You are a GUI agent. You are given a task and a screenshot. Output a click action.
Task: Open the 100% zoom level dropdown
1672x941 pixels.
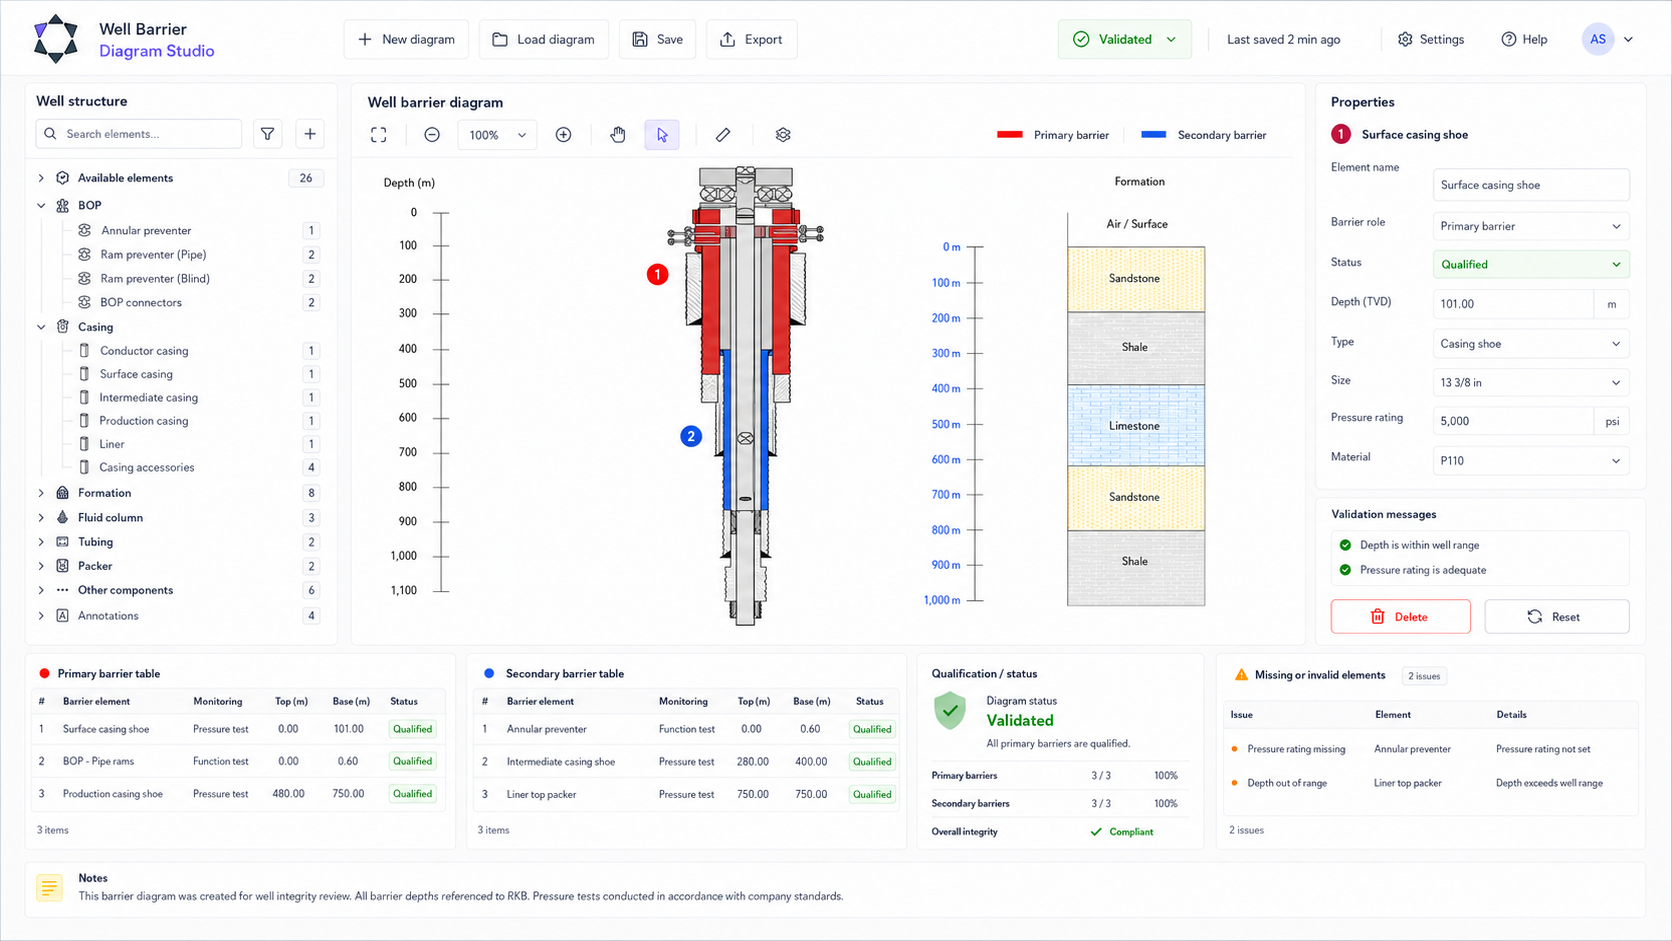point(497,135)
